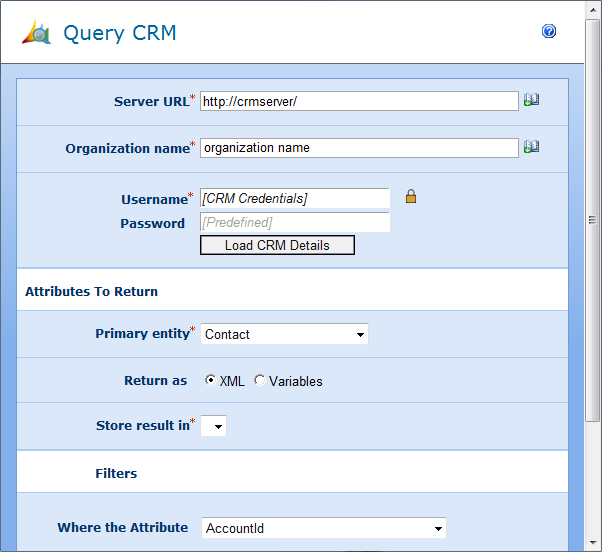Viewport: 602px width, 552px height.
Task: Select the XML radio button
Action: pos(210,381)
